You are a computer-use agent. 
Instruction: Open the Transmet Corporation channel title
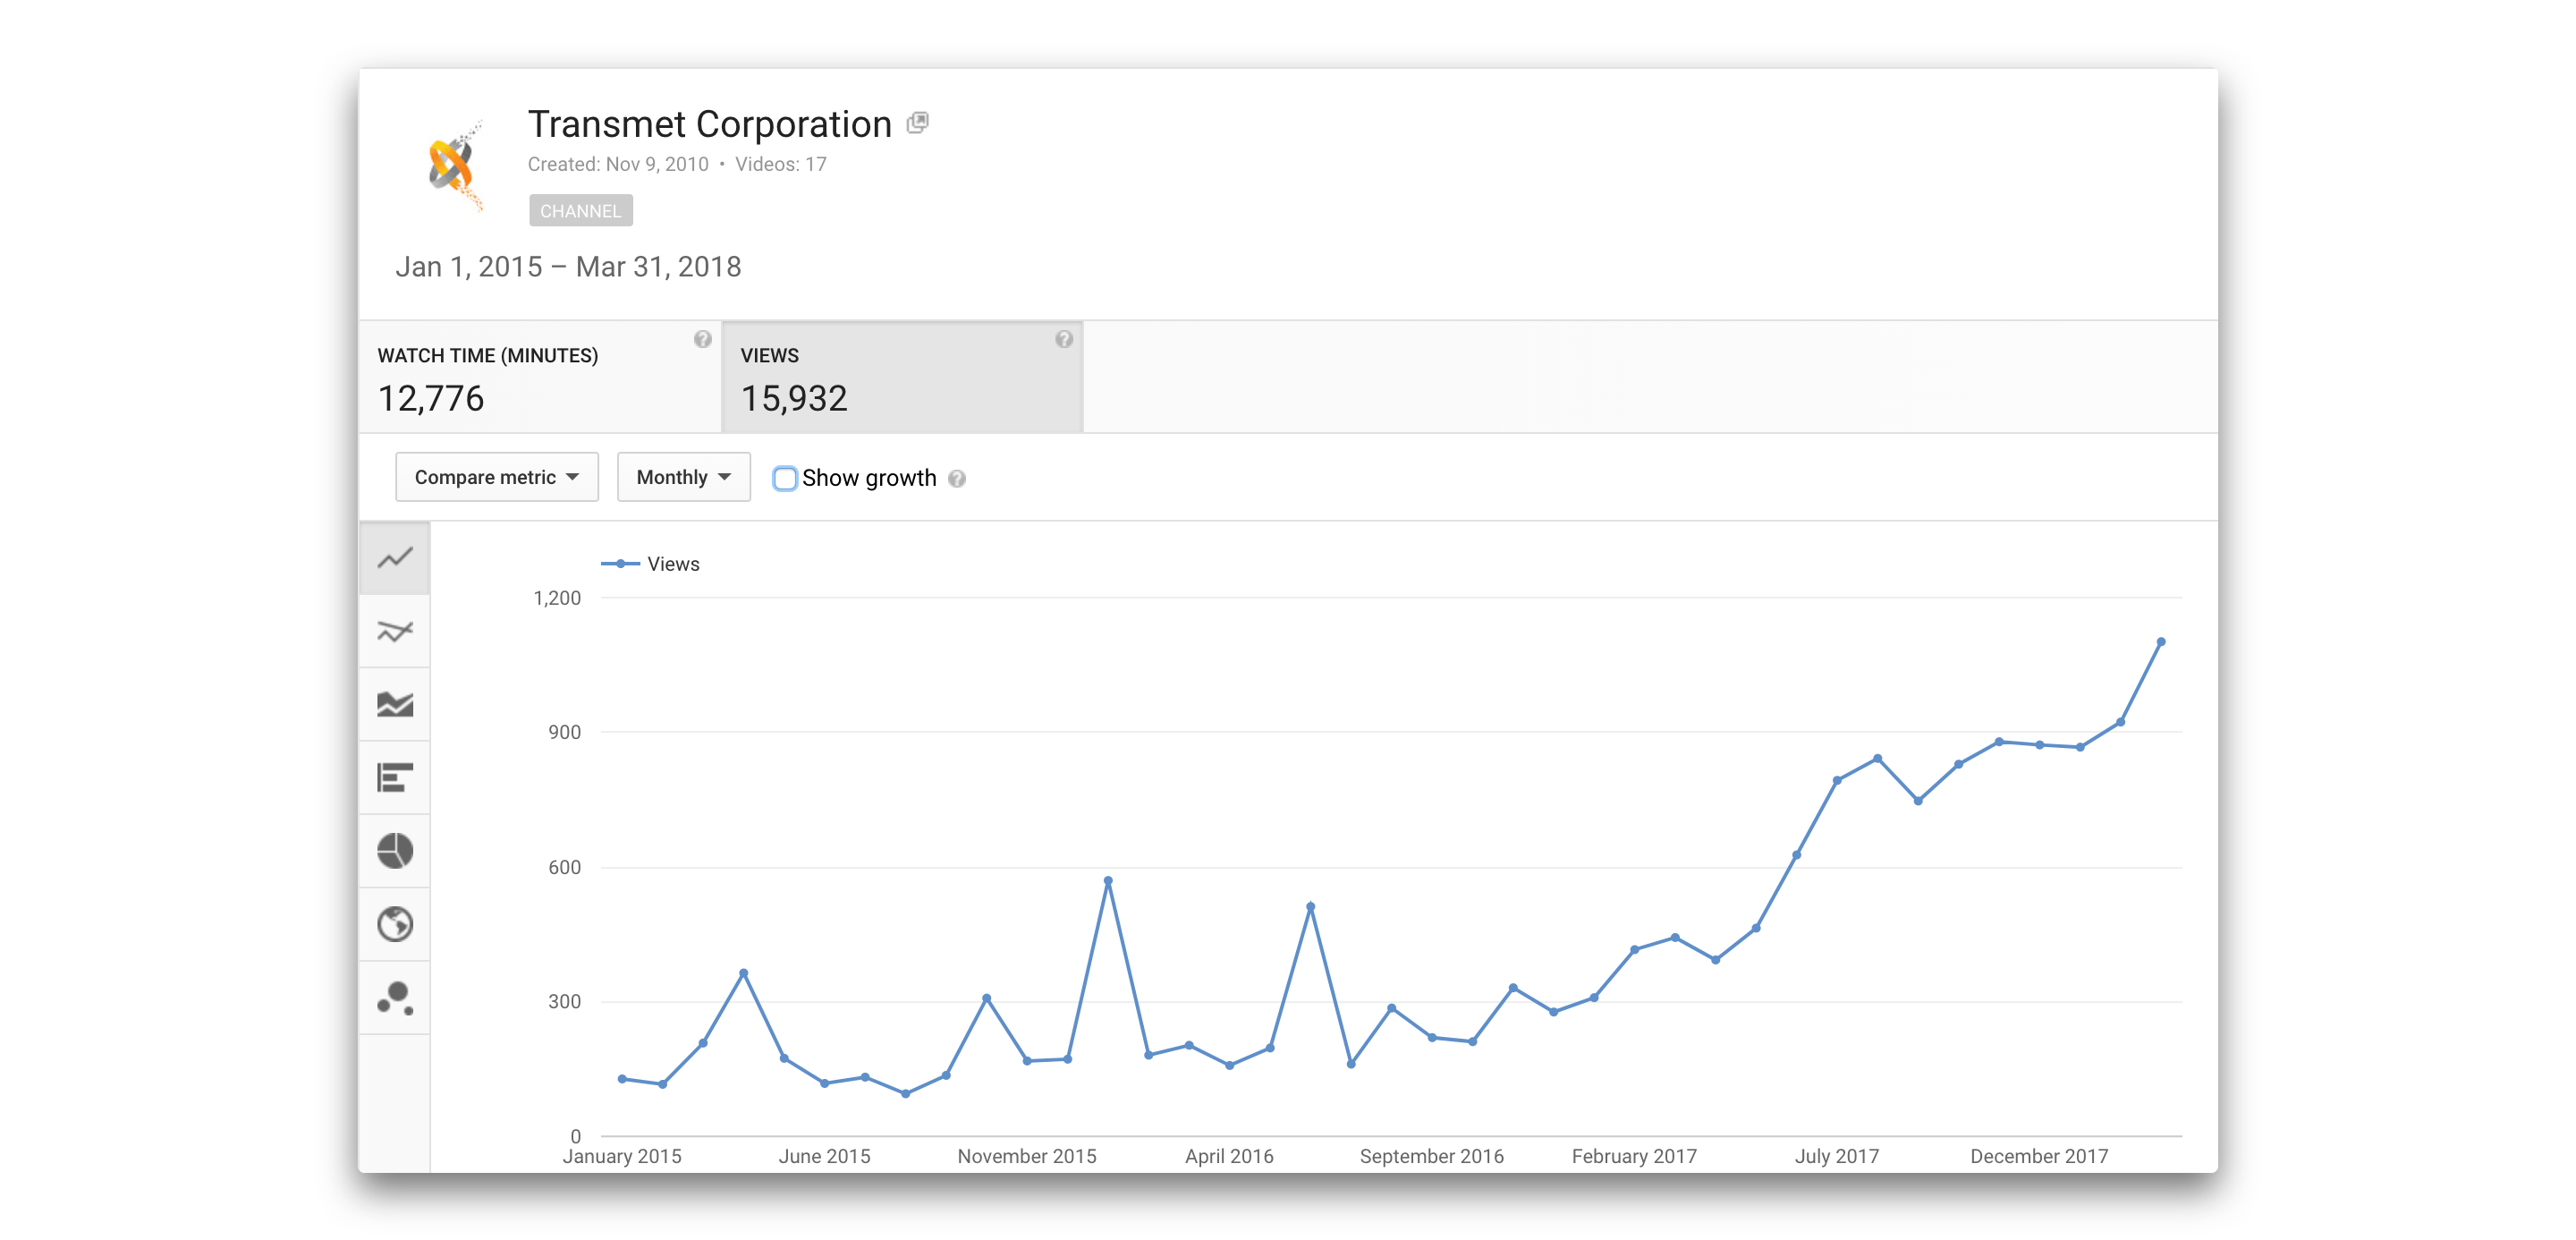point(709,124)
